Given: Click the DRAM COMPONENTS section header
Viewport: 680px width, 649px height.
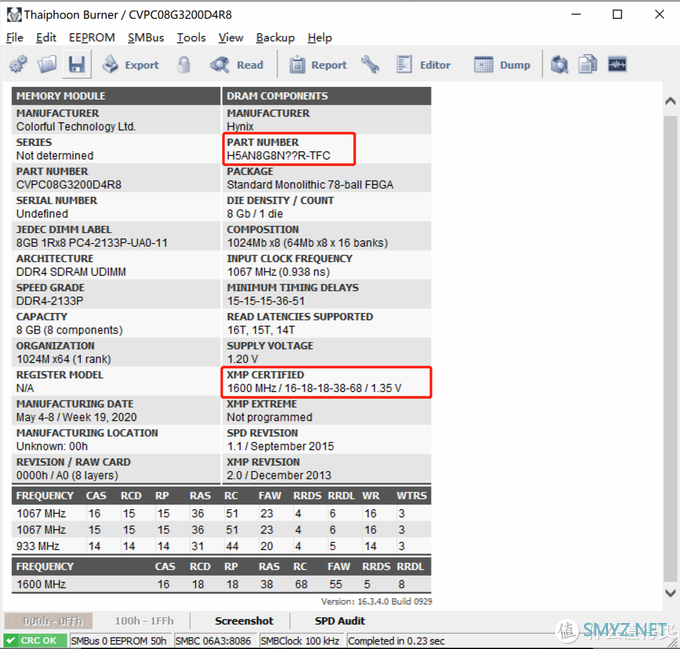Looking at the screenshot, I should (327, 96).
